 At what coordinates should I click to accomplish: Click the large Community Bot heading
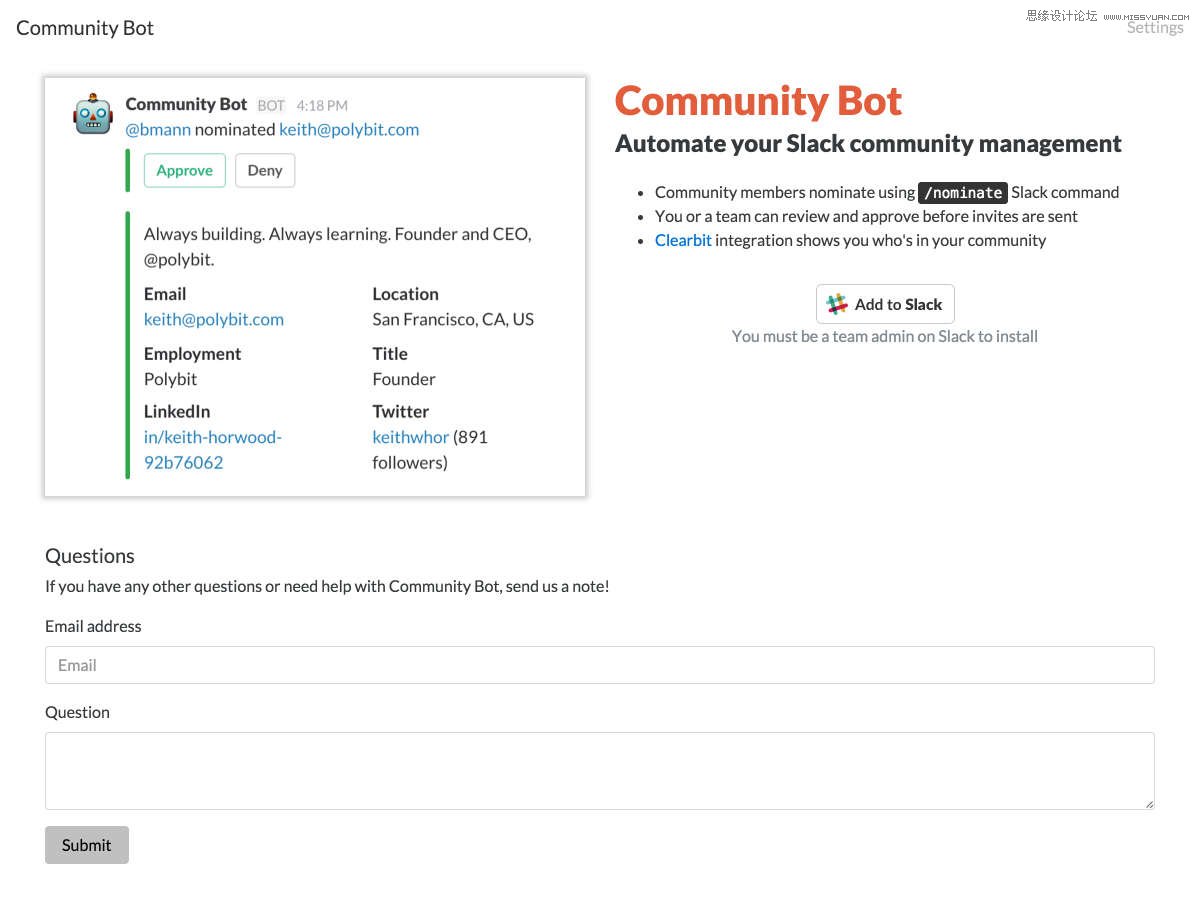(758, 101)
